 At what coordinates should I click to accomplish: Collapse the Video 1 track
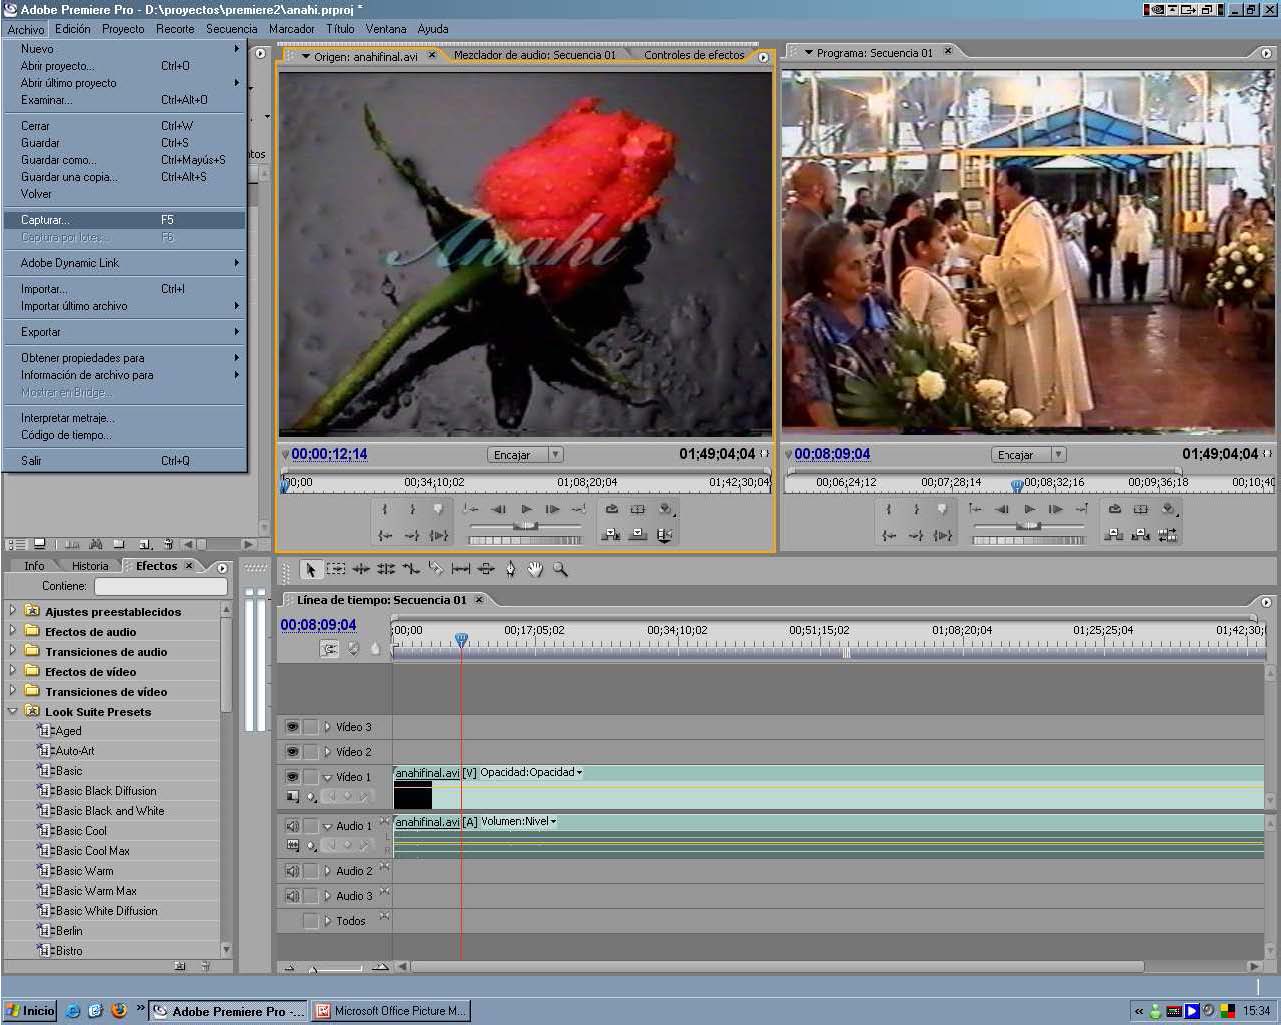pos(327,777)
